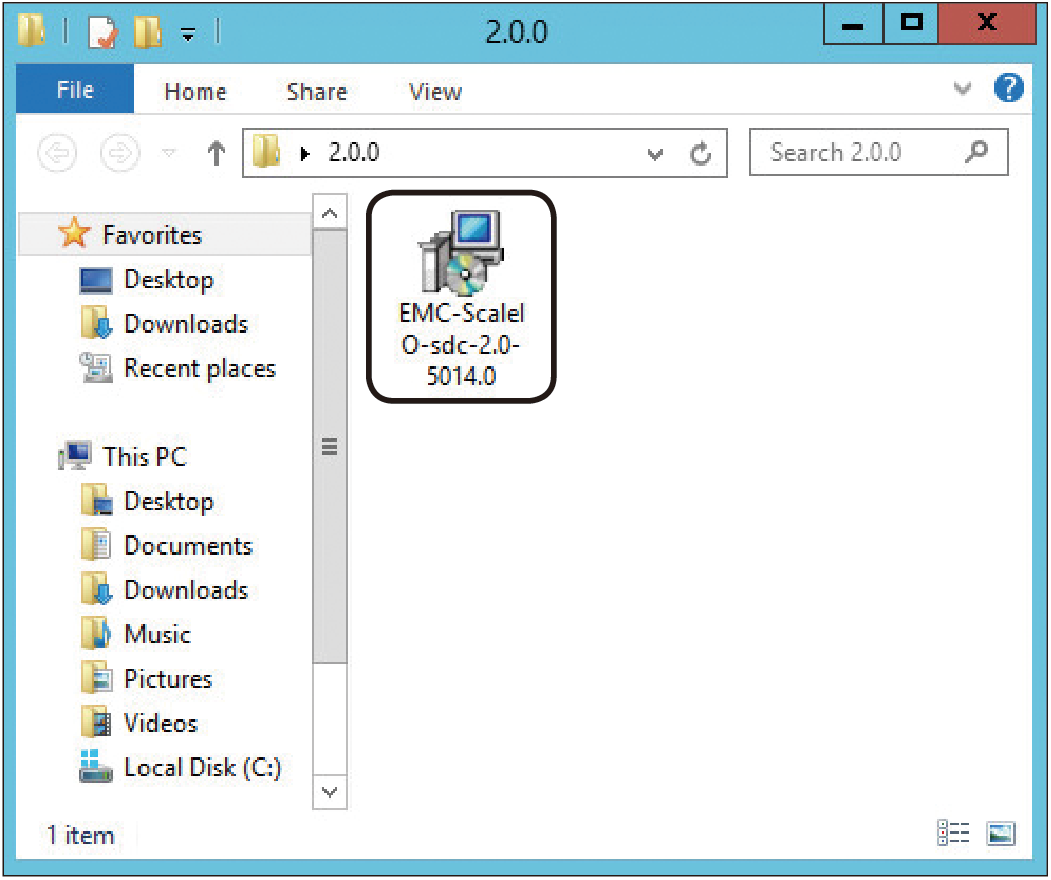This screenshot has width=1051, height=880.
Task: Click the Documents folder icon
Action: pos(96,545)
